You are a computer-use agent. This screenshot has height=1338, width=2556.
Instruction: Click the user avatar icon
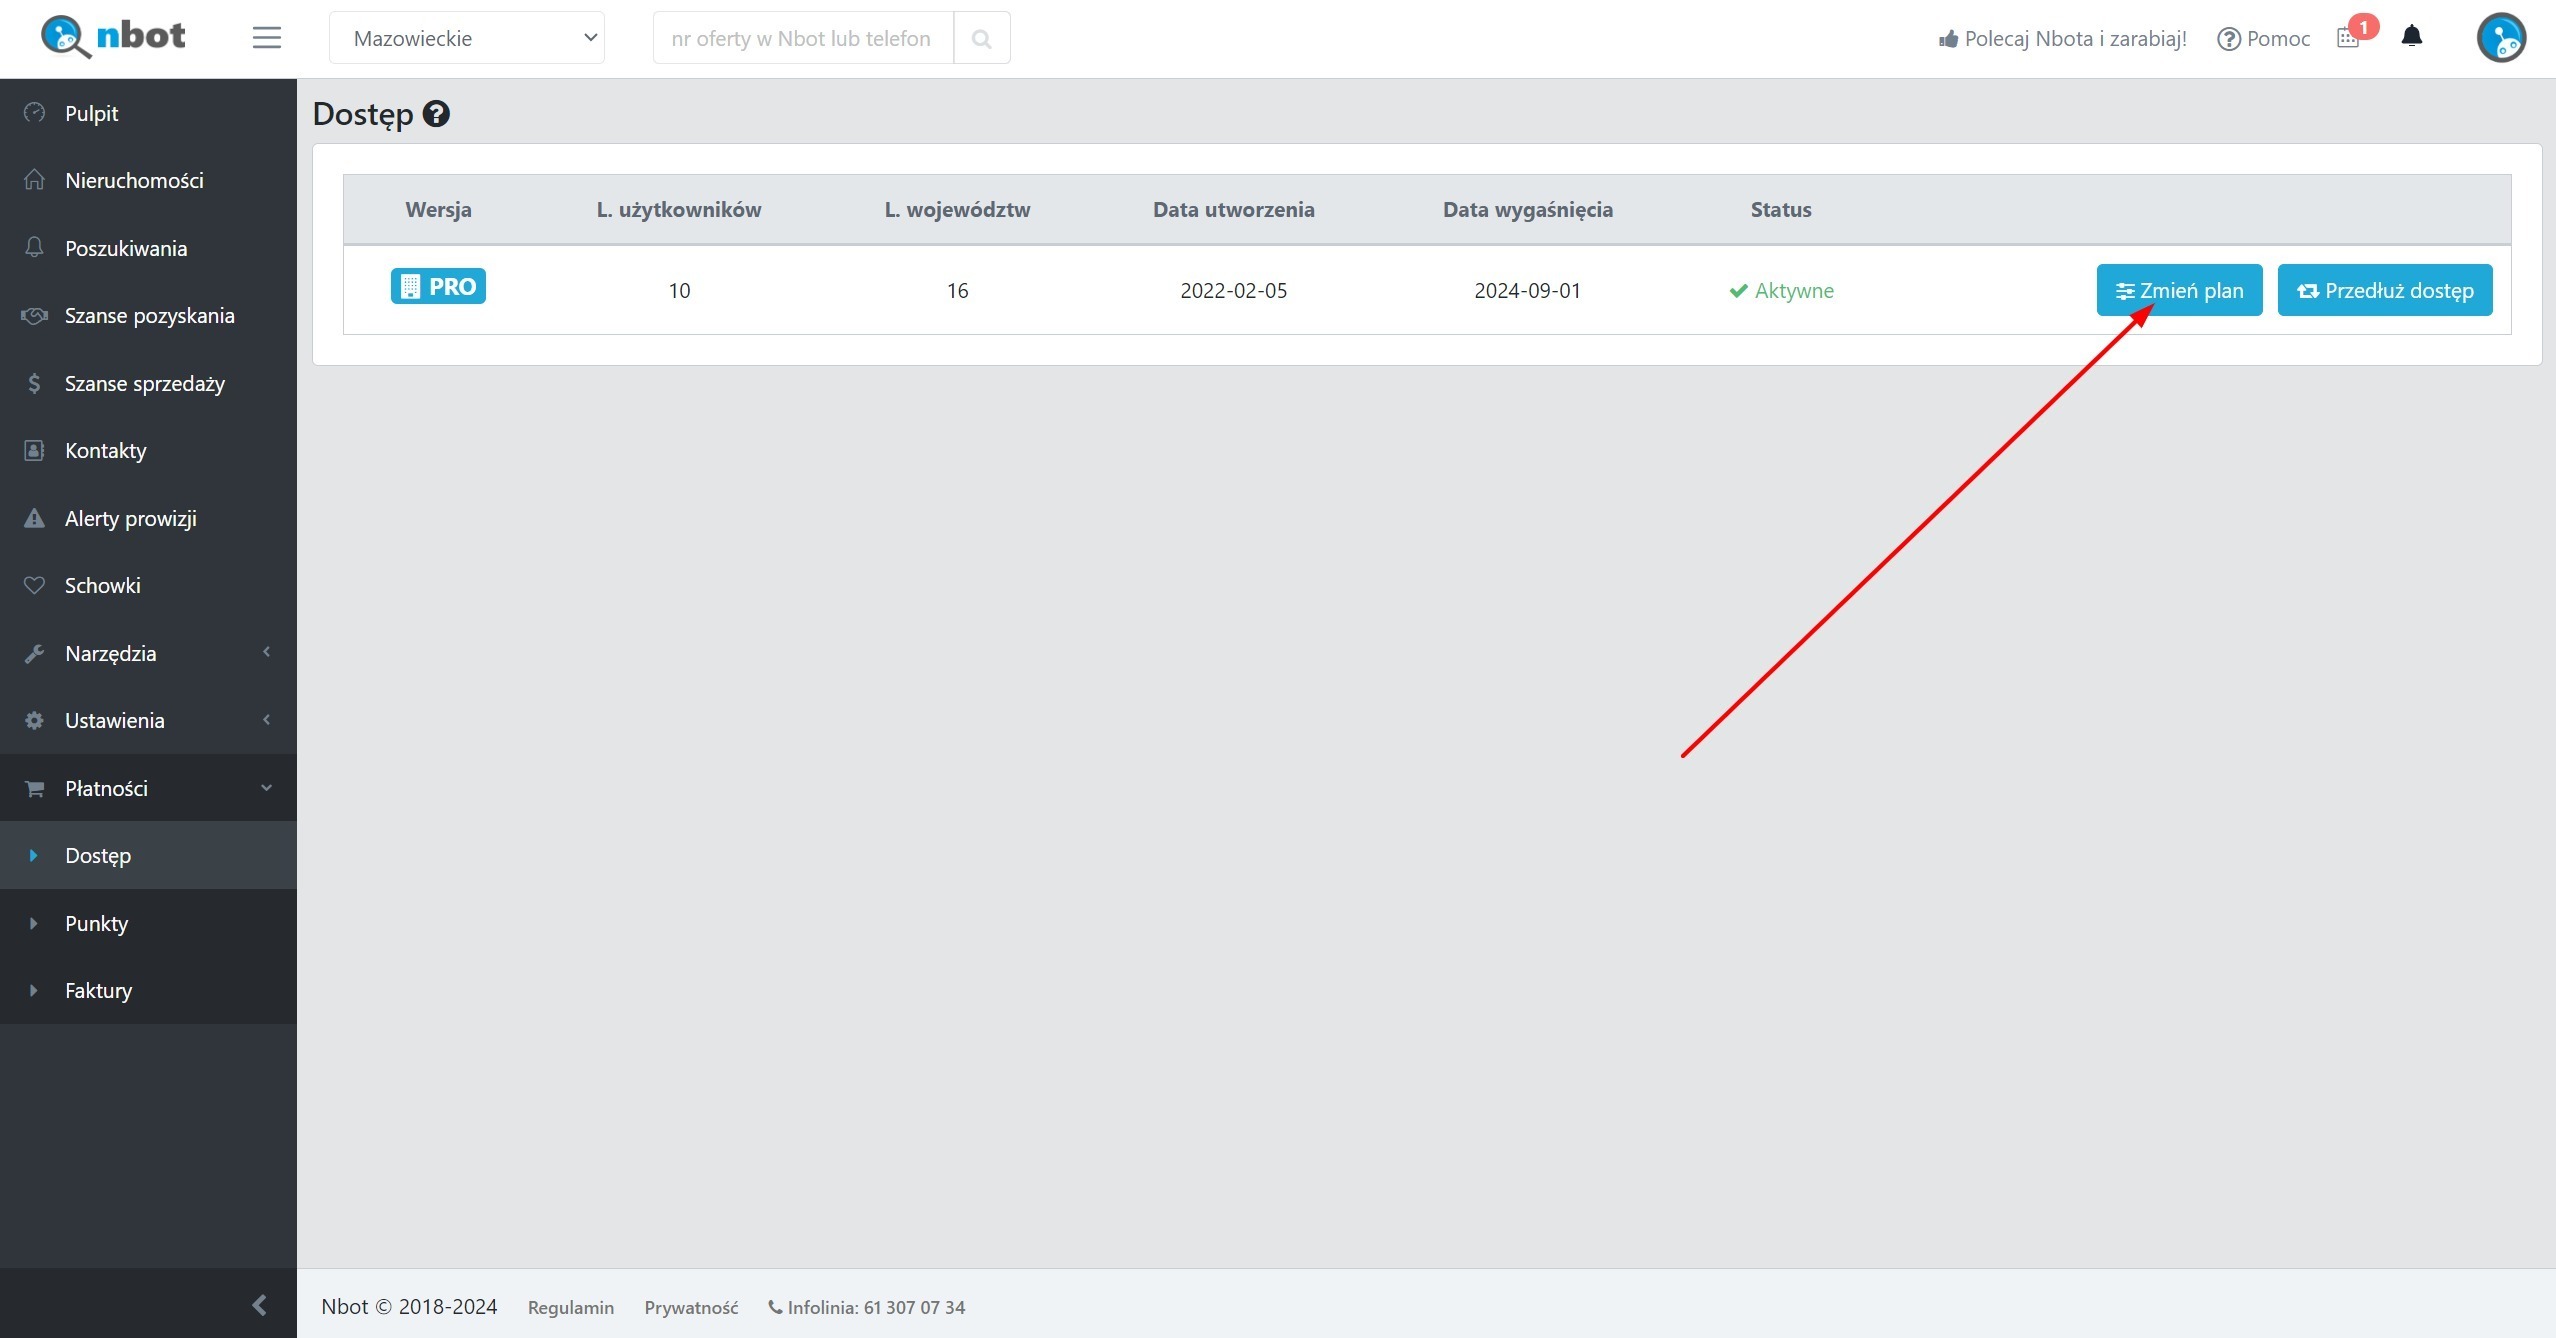[2500, 38]
